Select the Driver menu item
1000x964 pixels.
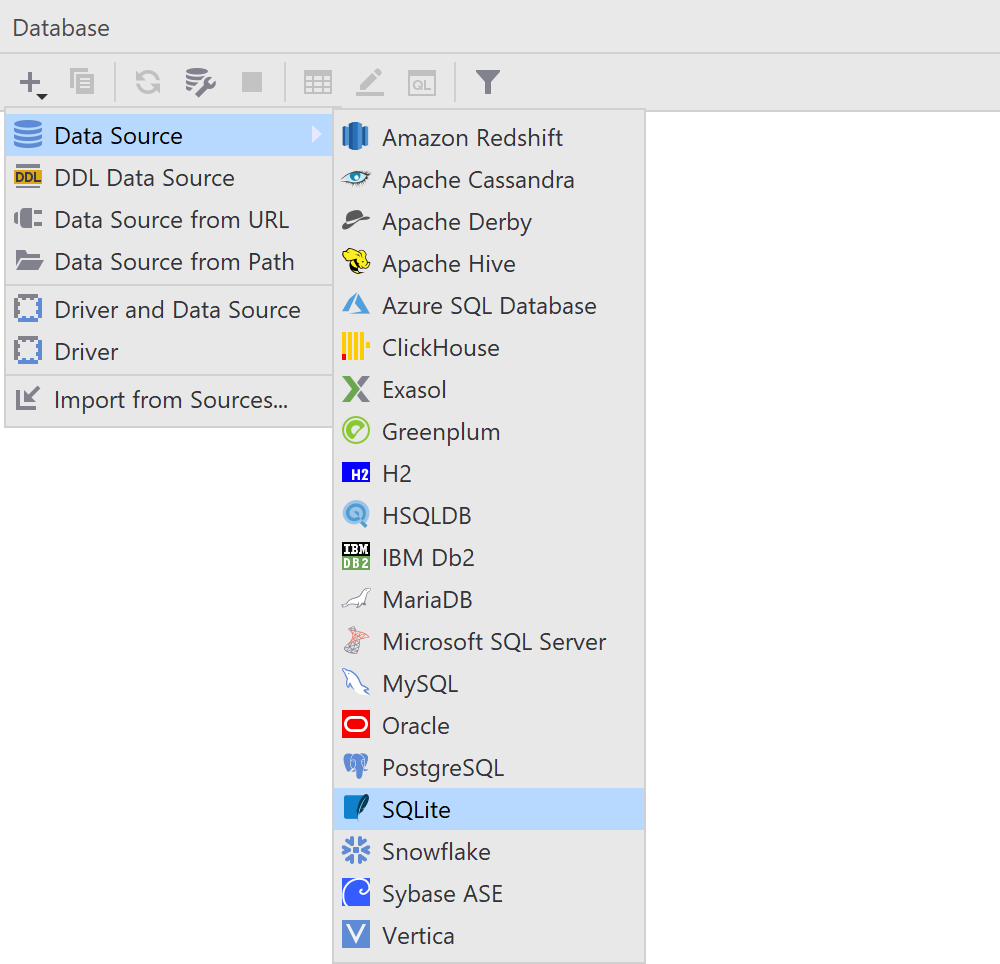(169, 351)
